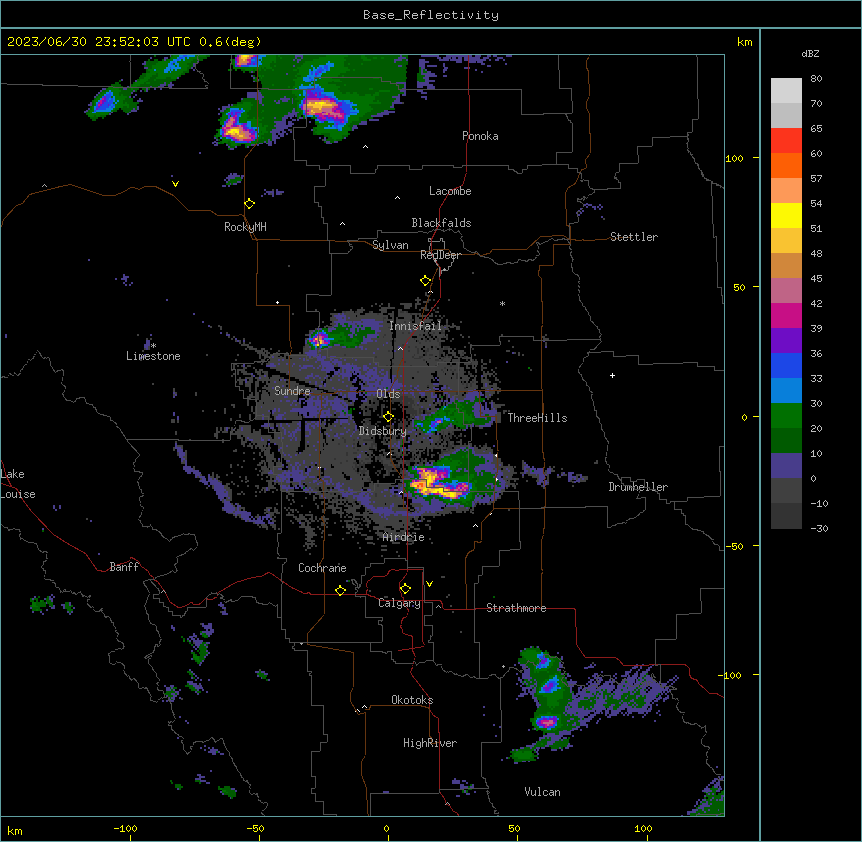Select the light blue 30-33 dBZ legend swatch
The image size is (862, 842).
pyautogui.click(x=786, y=391)
